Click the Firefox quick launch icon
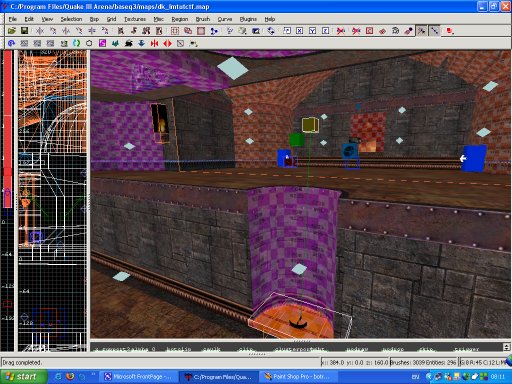The image size is (512, 384). [x=70, y=377]
